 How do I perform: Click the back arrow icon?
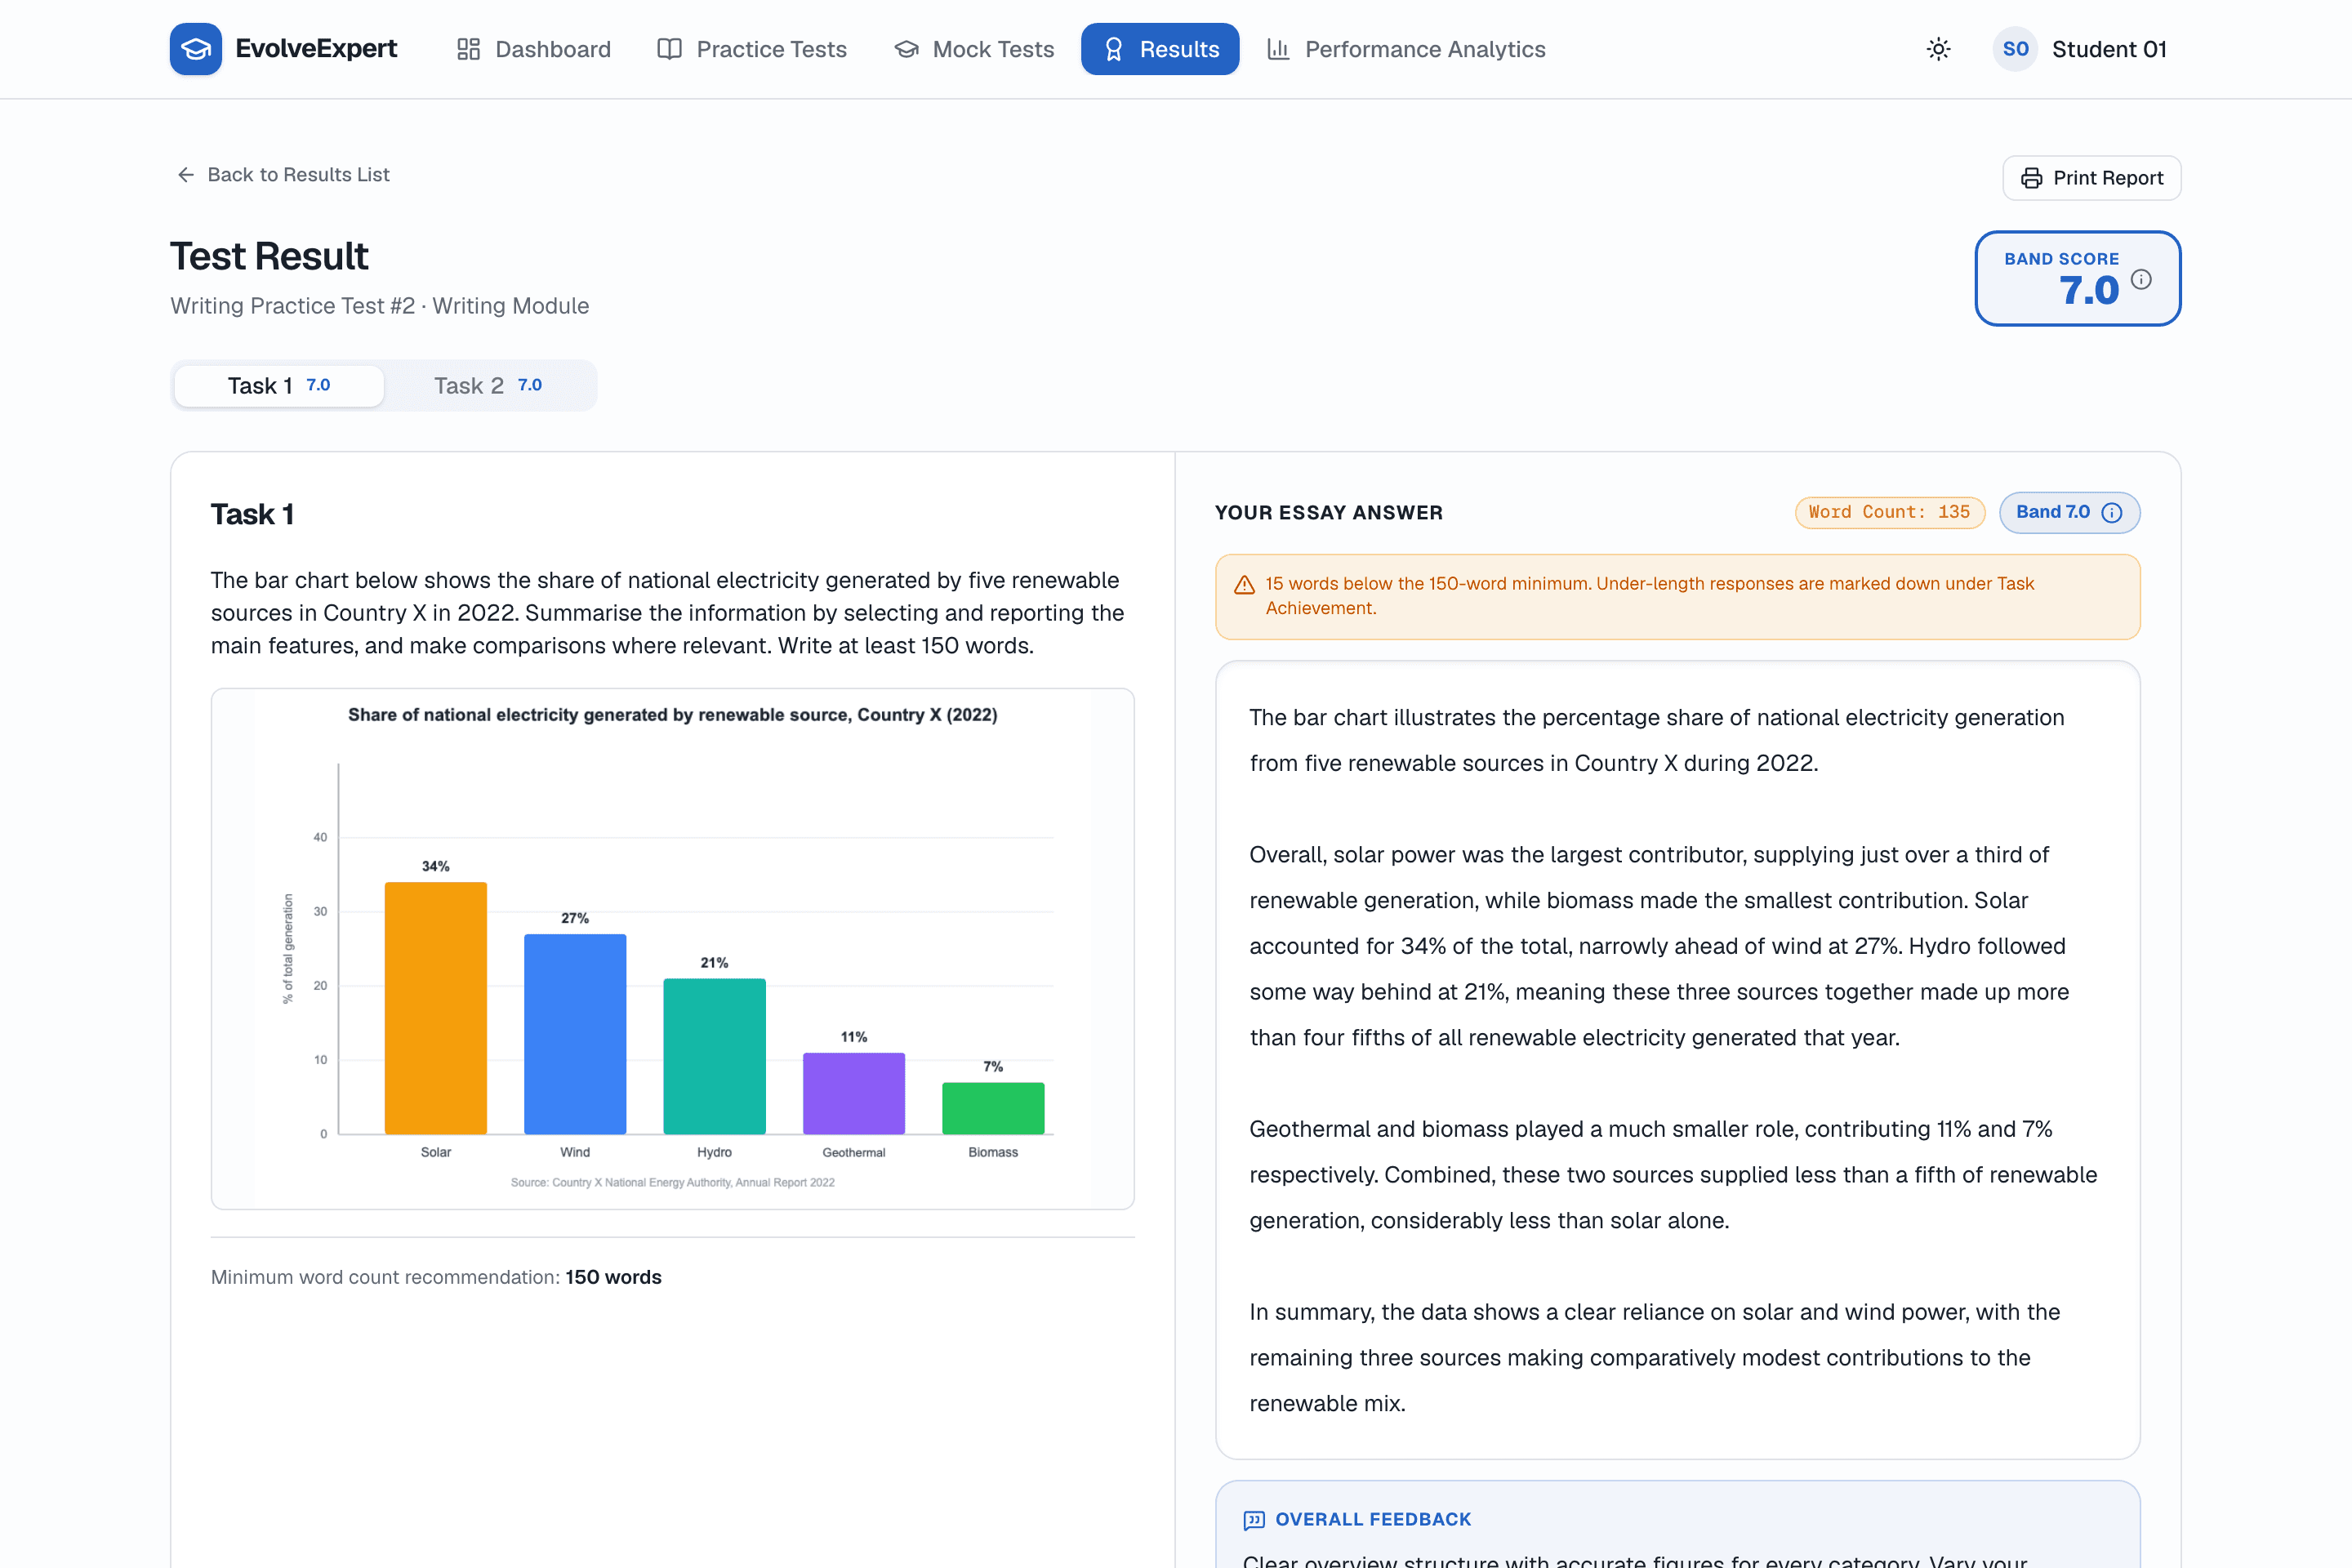pyautogui.click(x=186, y=175)
